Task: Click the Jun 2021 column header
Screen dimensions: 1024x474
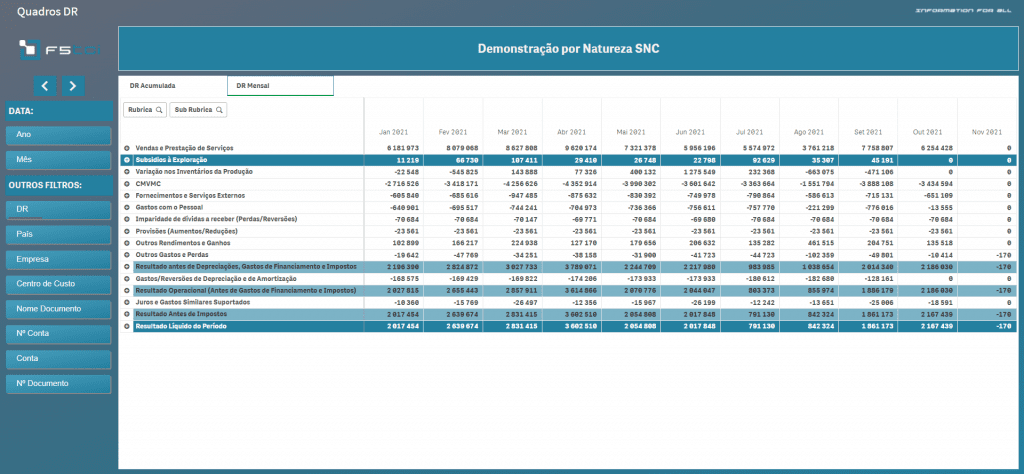Action: 690,132
